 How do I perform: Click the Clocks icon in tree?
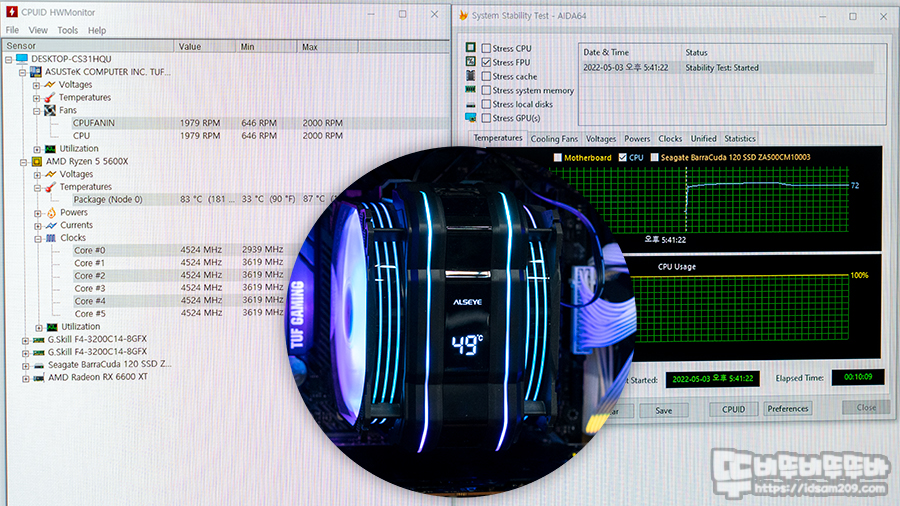click(52, 238)
